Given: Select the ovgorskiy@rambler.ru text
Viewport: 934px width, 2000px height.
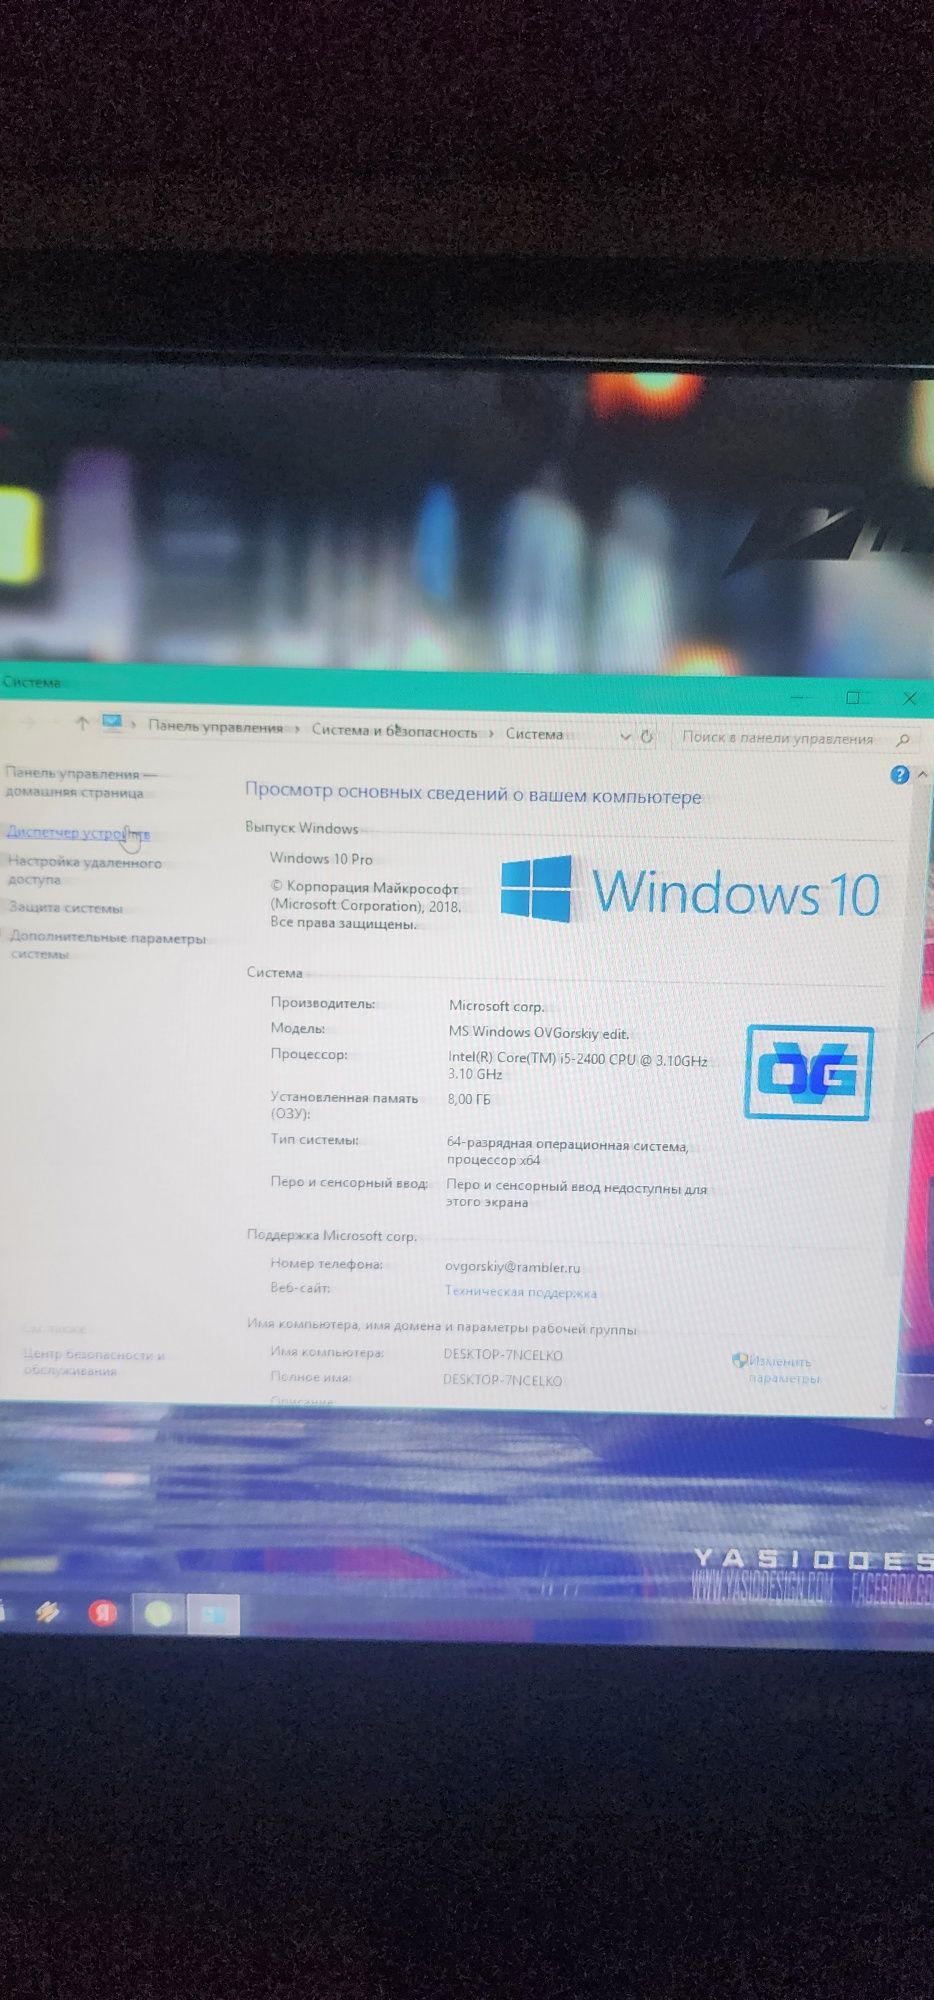Looking at the screenshot, I should coord(512,1267).
